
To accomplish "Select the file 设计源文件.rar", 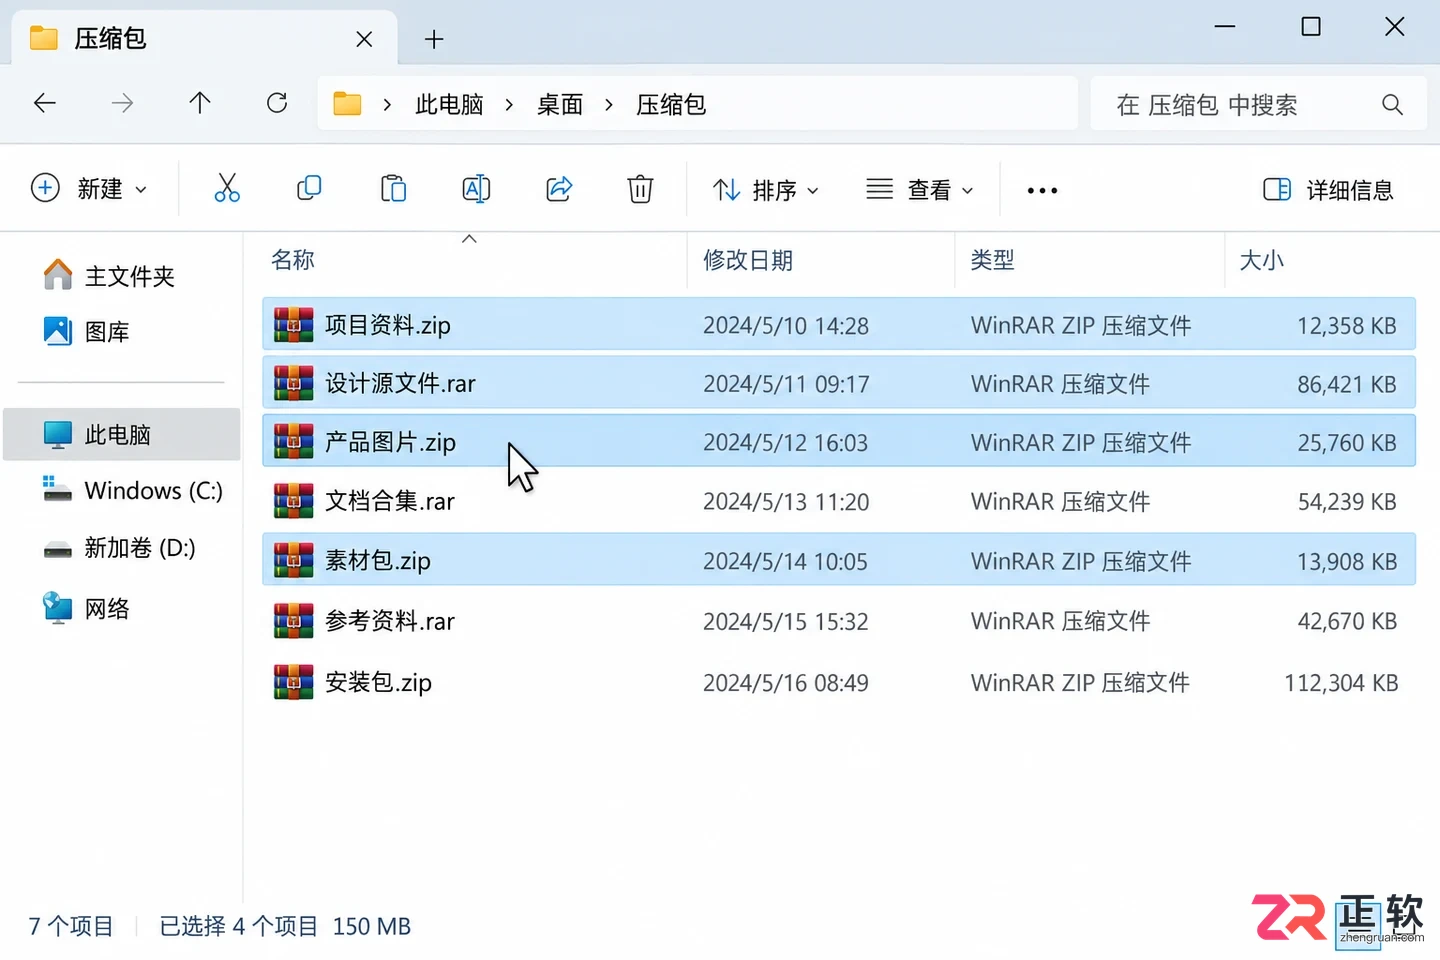I will coord(839,383).
